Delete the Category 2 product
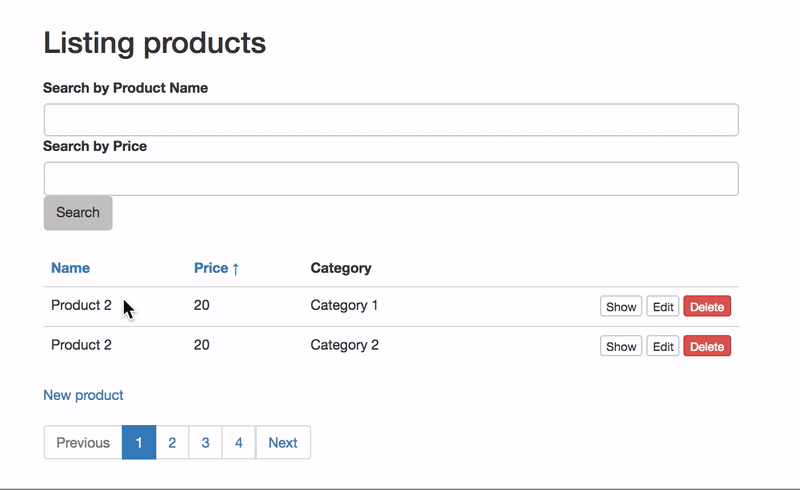800x490 pixels. click(x=707, y=347)
